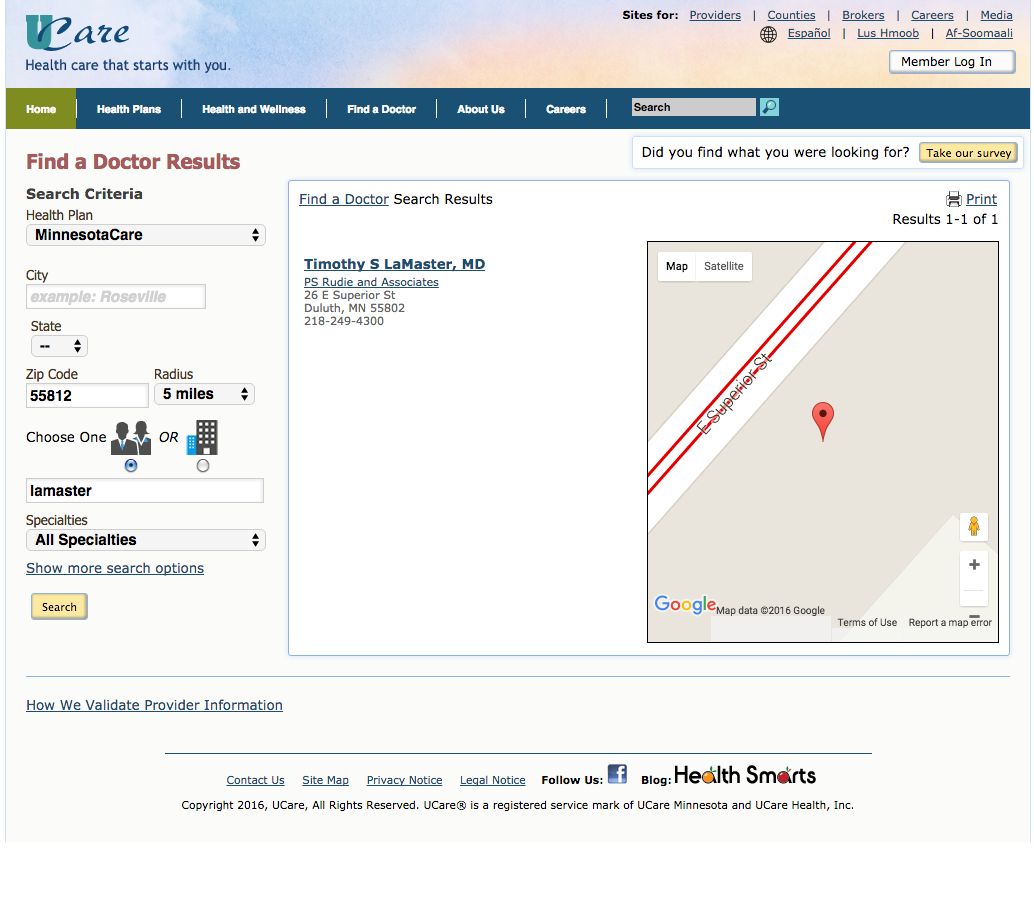Screen dimensions: 1034x900
Task: Click the Member Log In button
Action: click(952, 62)
